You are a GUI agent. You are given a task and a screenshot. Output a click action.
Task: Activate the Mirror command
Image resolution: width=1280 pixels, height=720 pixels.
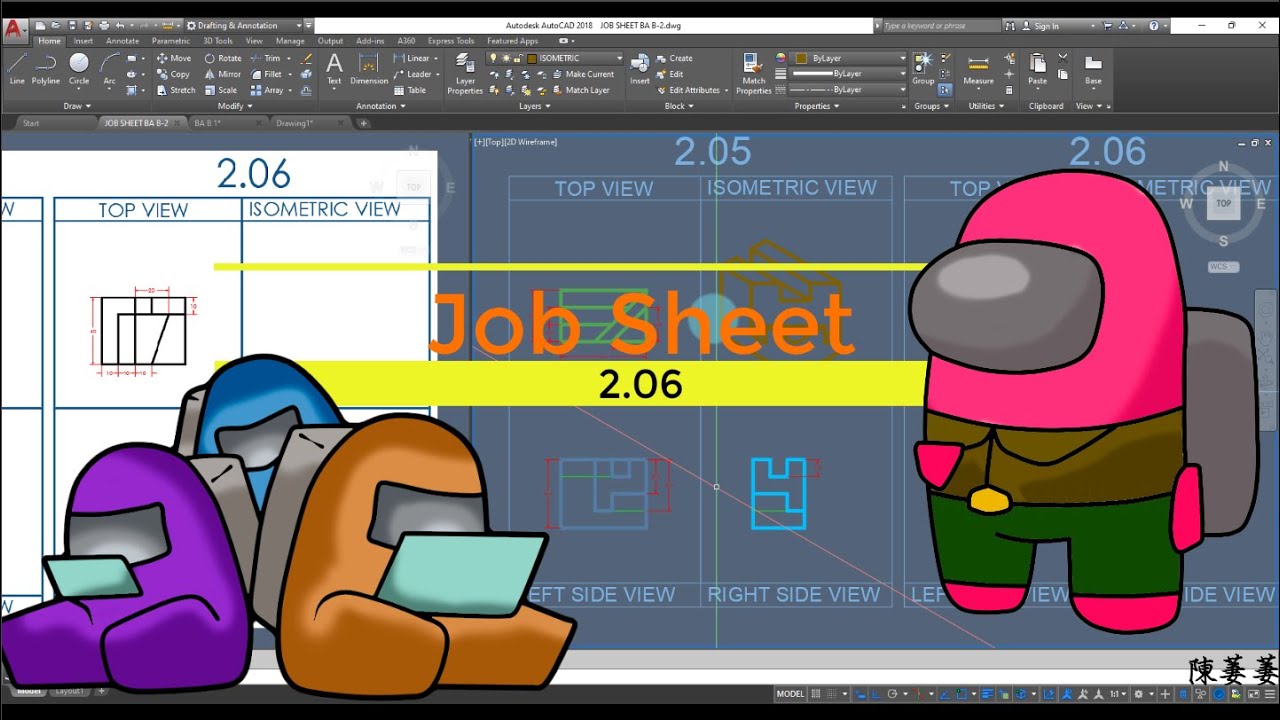tap(223, 74)
